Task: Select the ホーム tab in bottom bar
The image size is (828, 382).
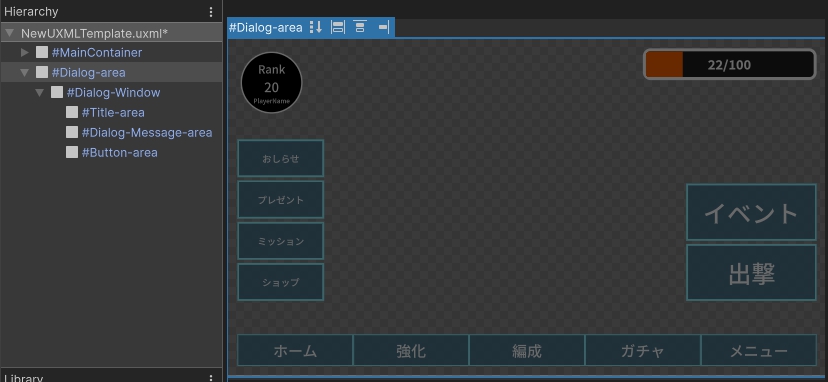Action: [x=295, y=350]
